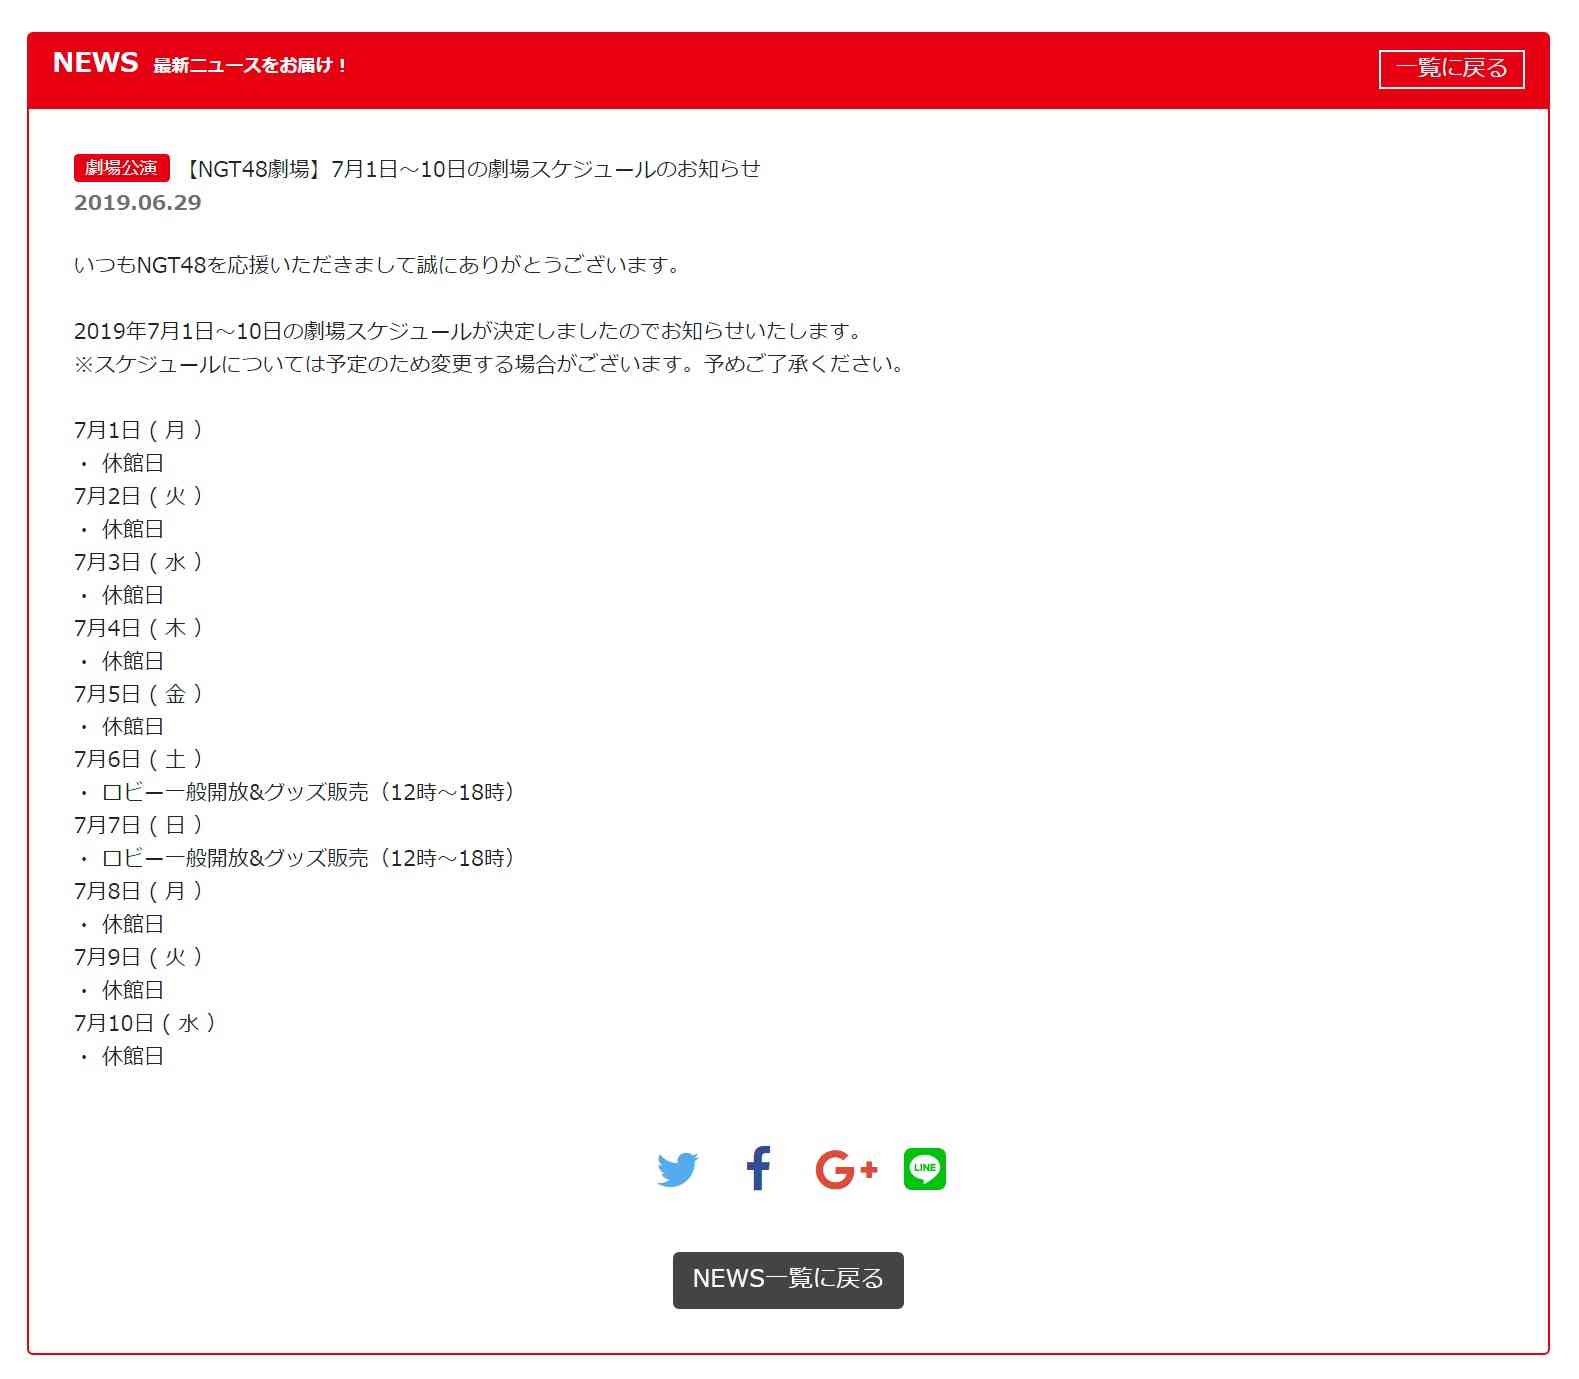Click the 7月6日（土）date heading
The image size is (1579, 1379).
coord(139,759)
